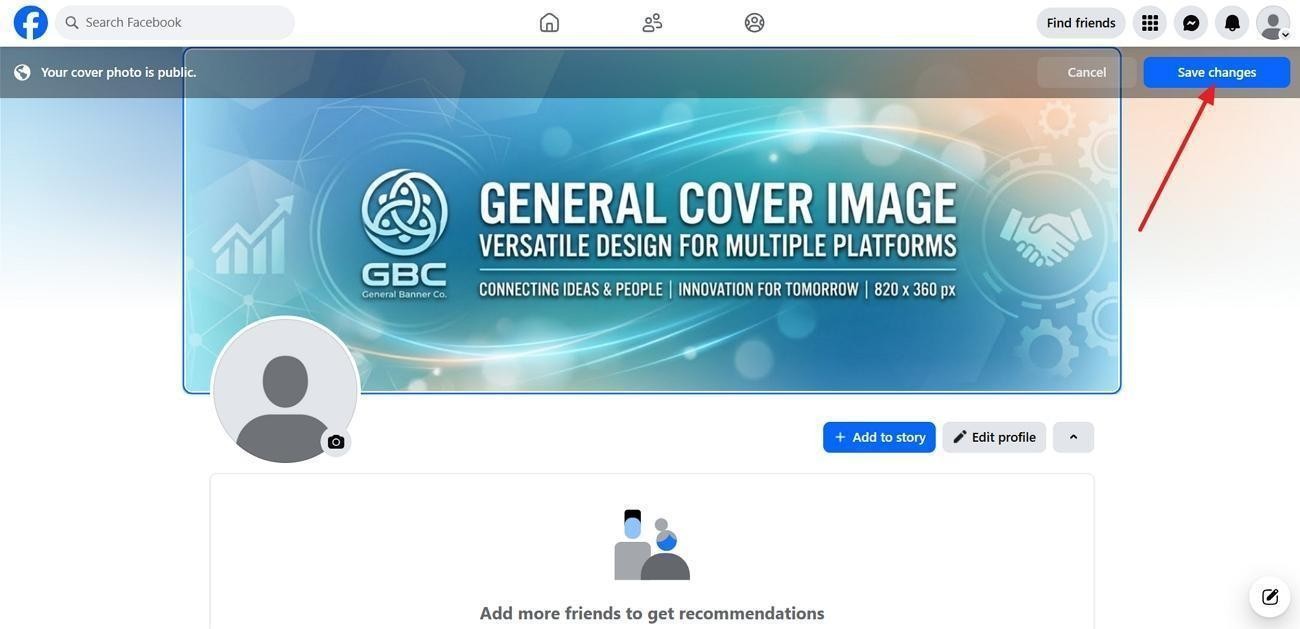Click "Your cover photo is public." text
This screenshot has height=629, width=1300.
pyautogui.click(x=119, y=72)
